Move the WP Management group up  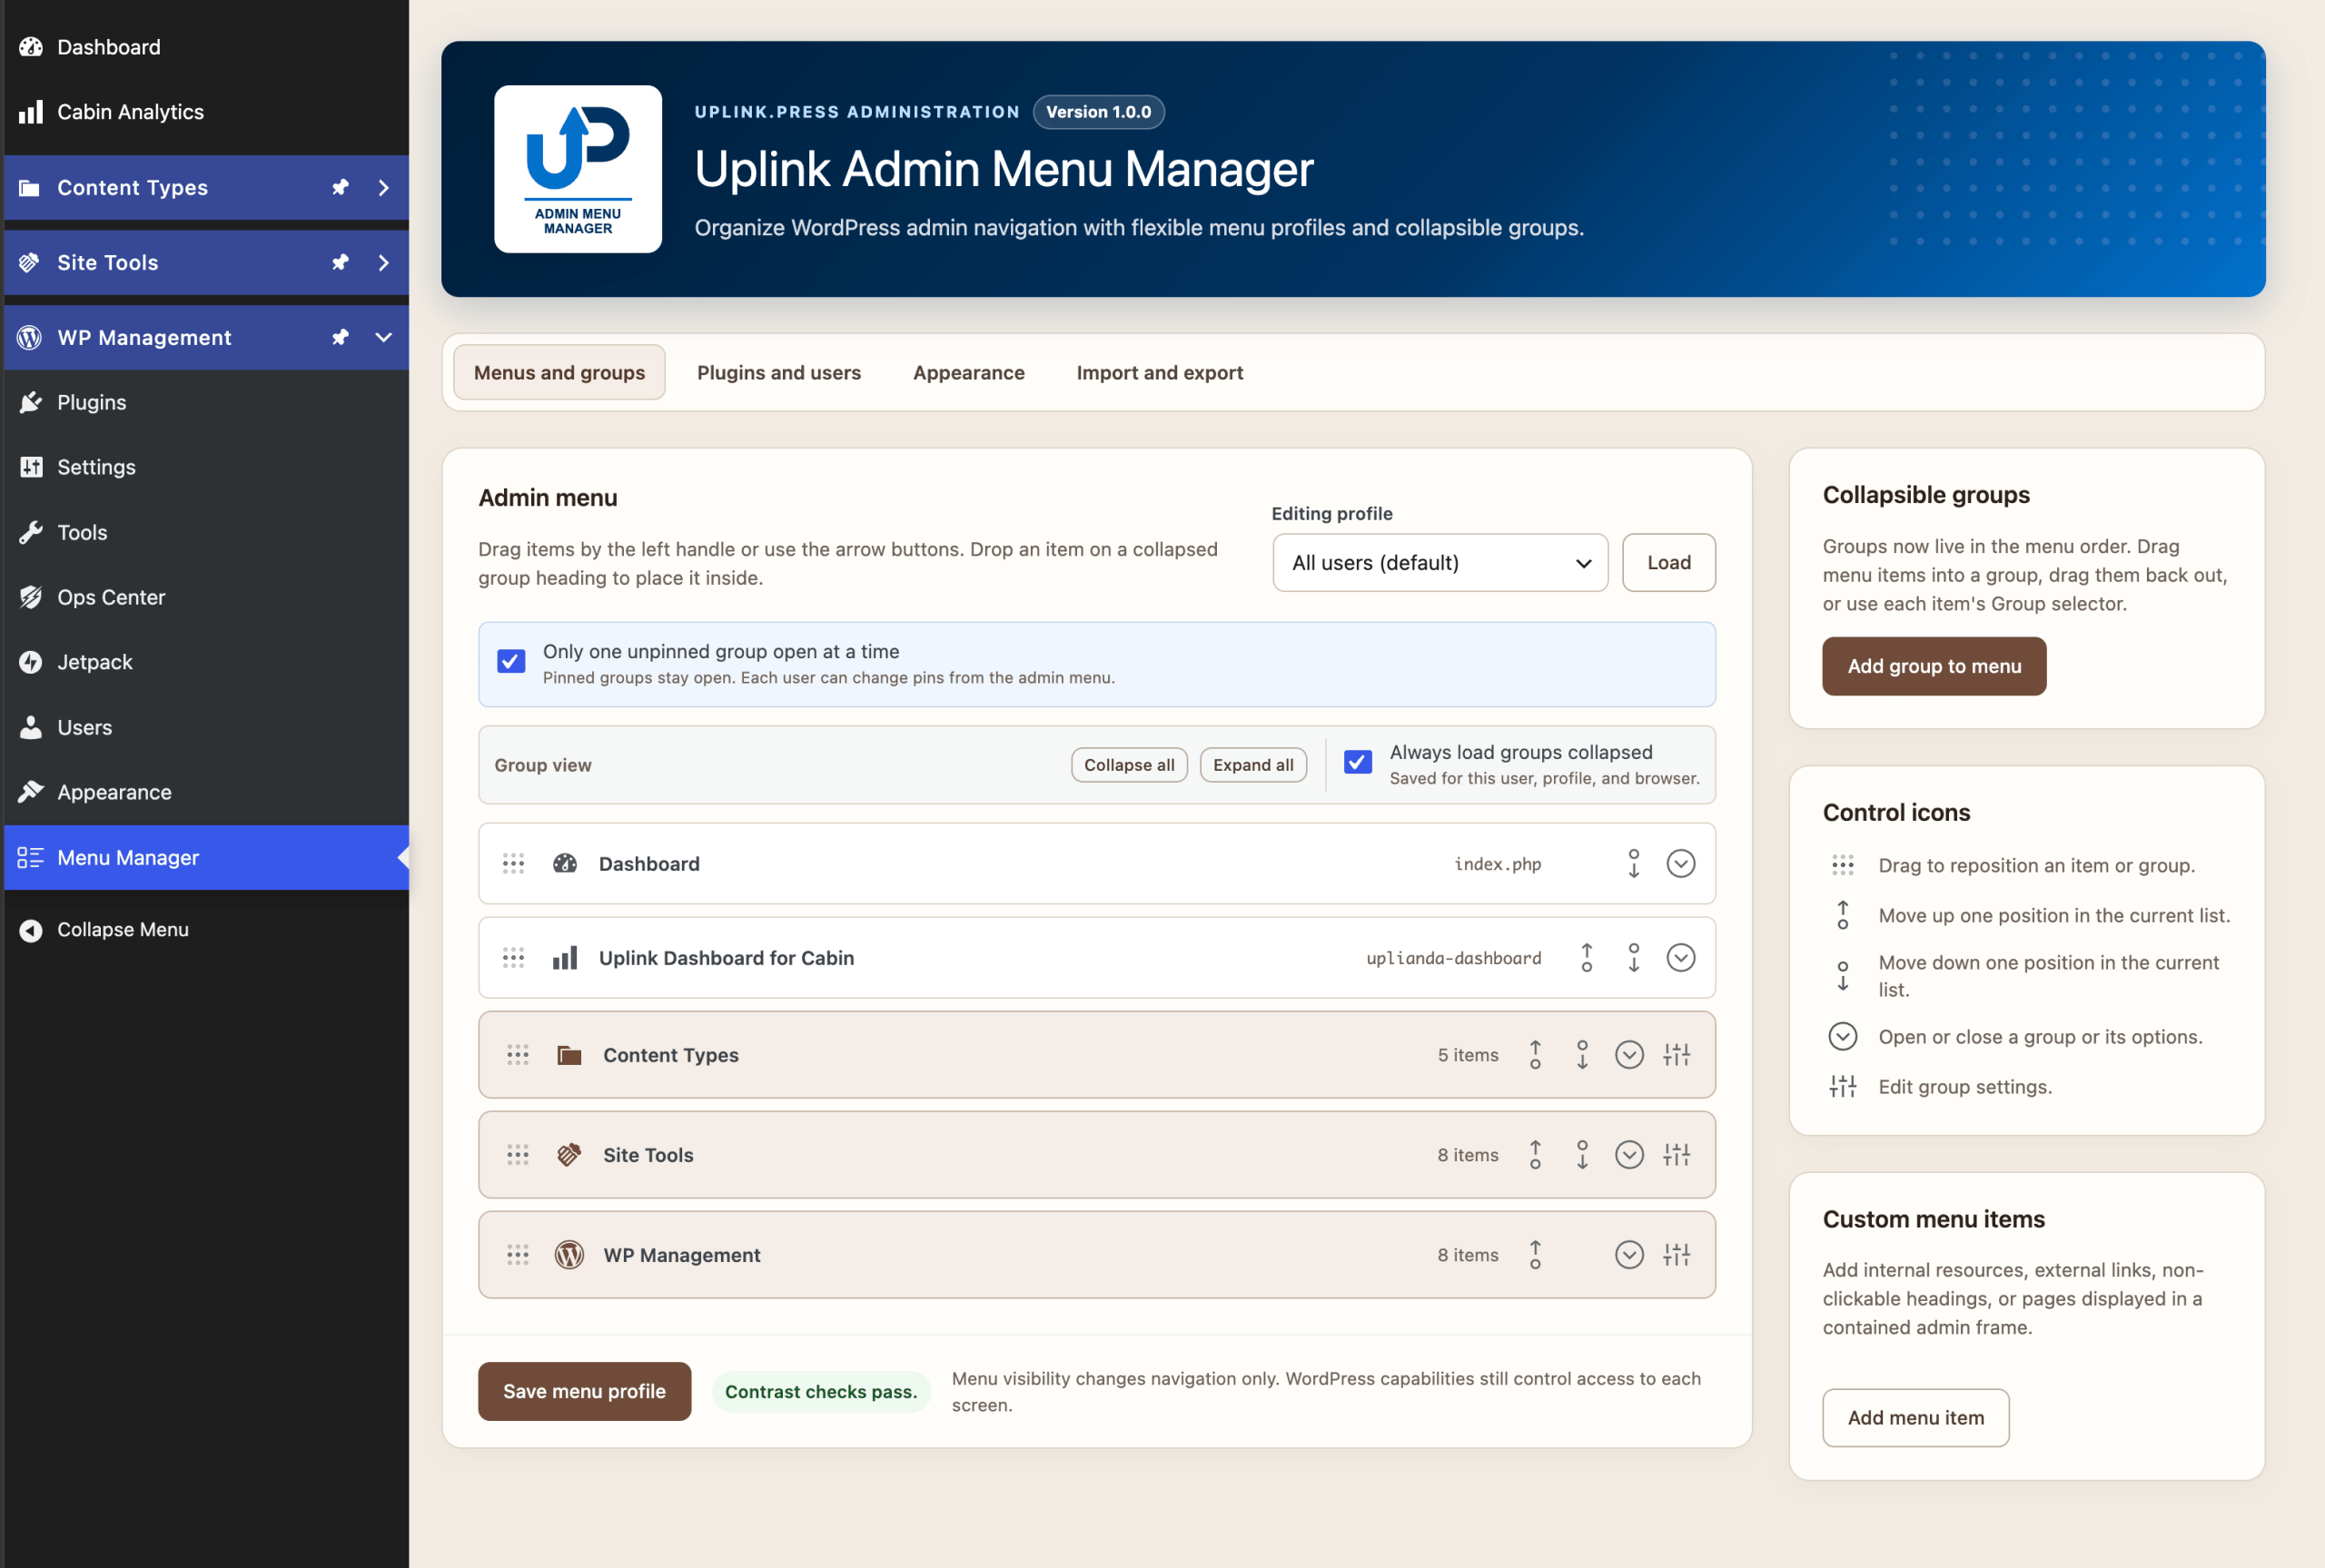click(x=1535, y=1255)
